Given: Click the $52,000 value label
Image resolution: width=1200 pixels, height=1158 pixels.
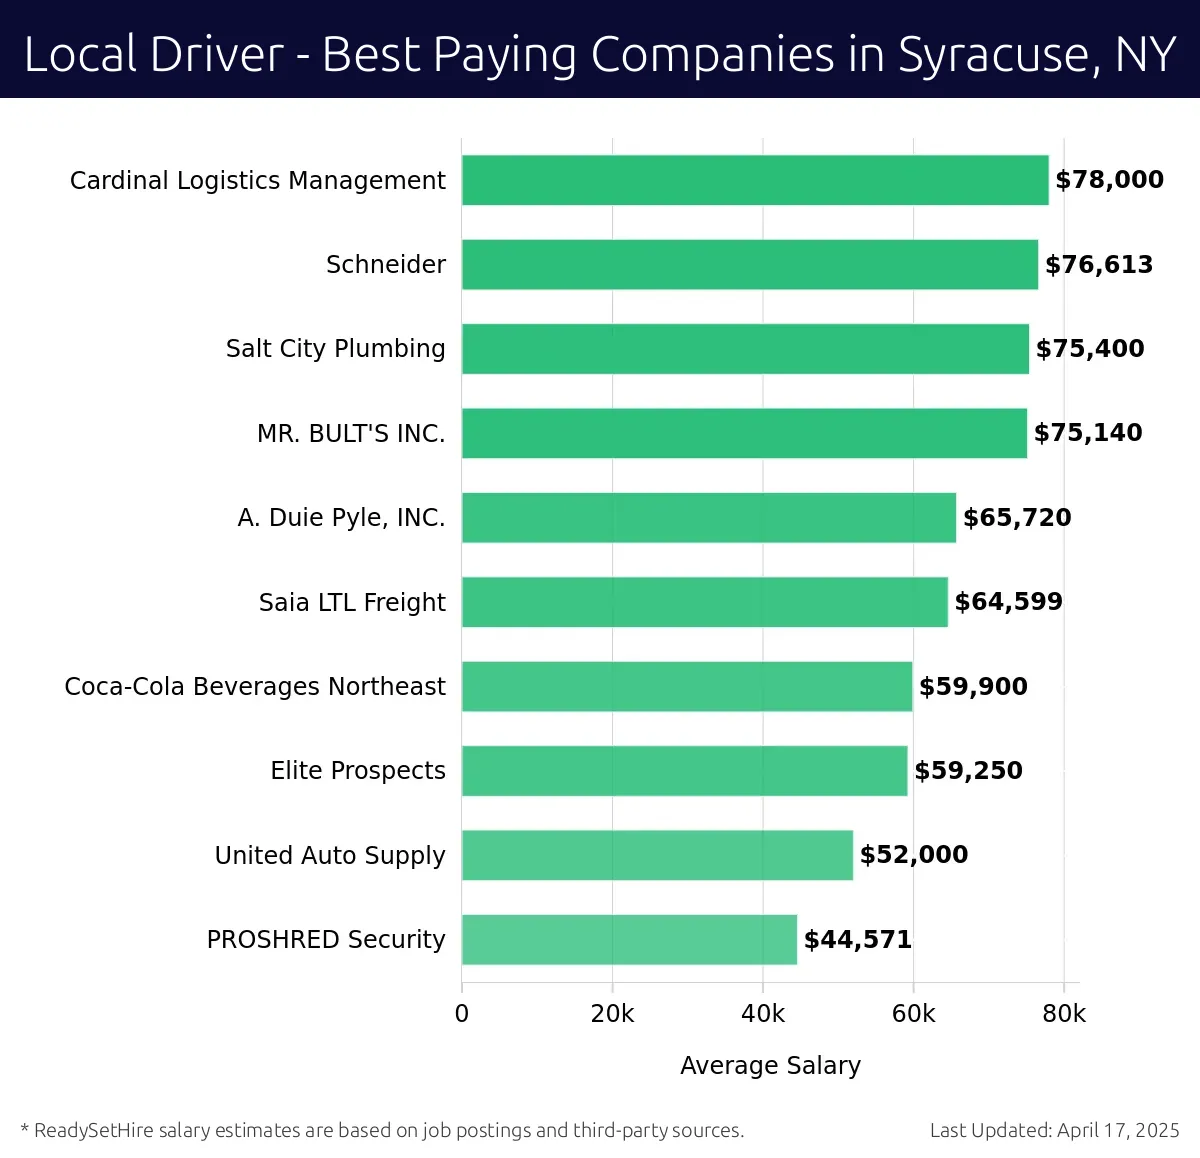Looking at the screenshot, I should (x=914, y=855).
